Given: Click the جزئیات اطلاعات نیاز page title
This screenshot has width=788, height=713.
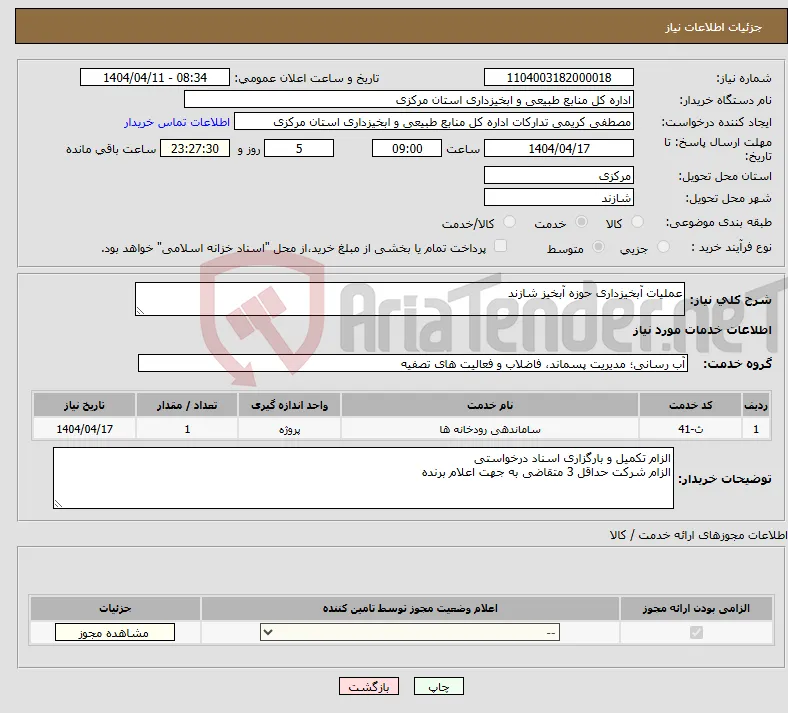Looking at the screenshot, I should pyautogui.click(x=714, y=27).
